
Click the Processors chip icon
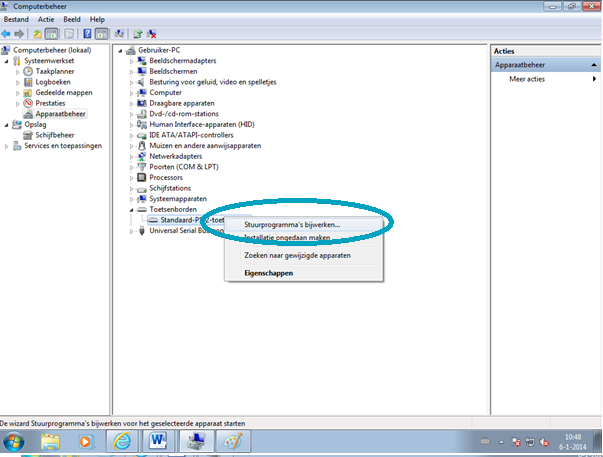[x=142, y=177]
